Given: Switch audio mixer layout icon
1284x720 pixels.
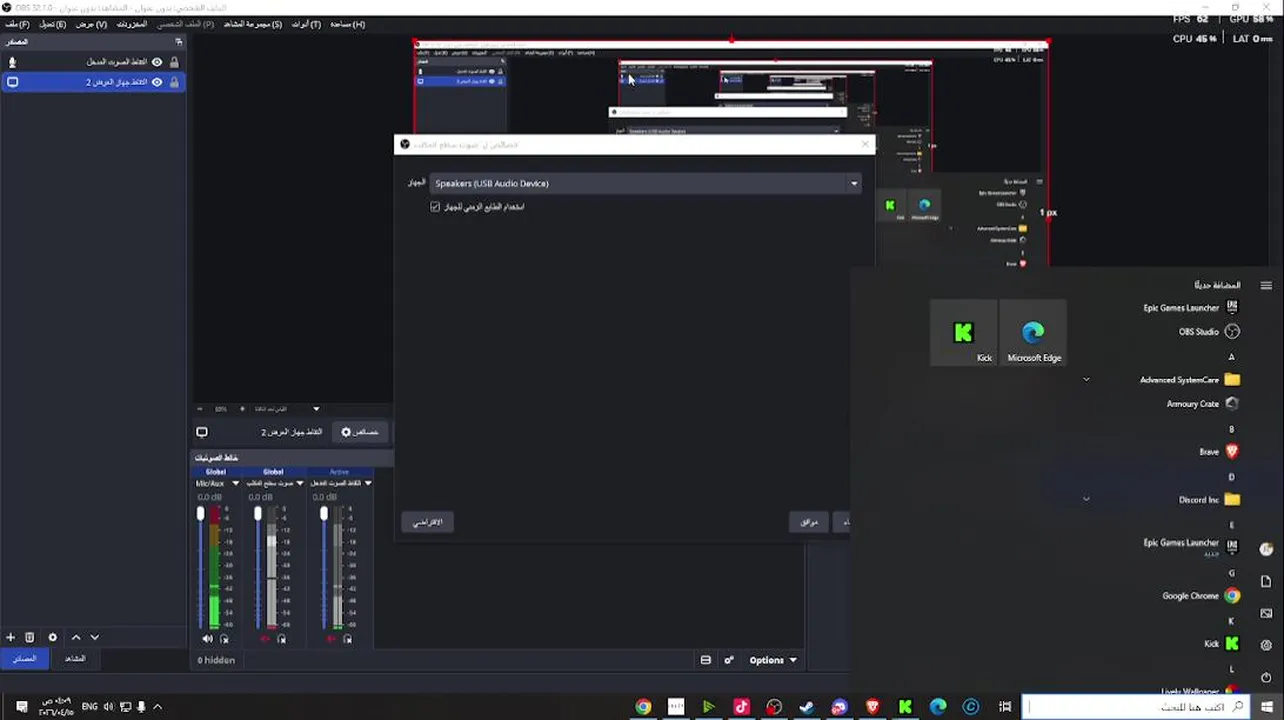Looking at the screenshot, I should (x=706, y=660).
